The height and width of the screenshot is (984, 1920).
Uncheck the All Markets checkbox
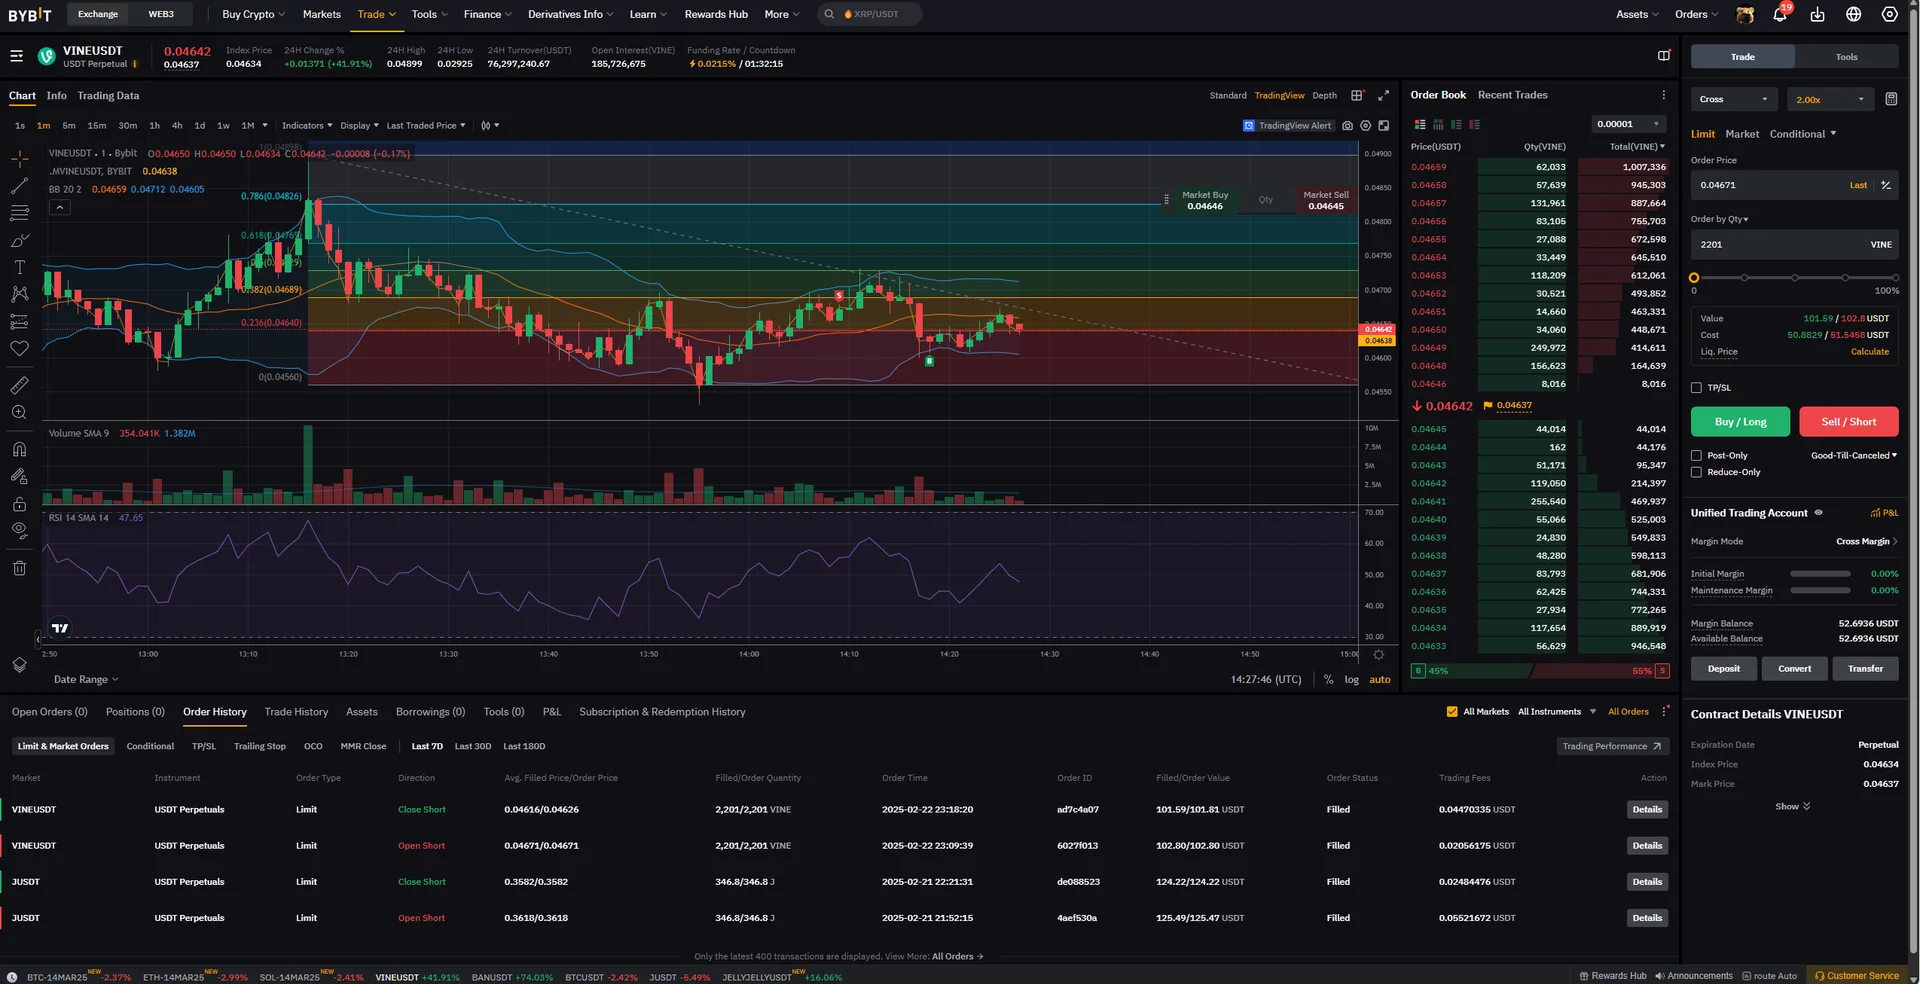pyautogui.click(x=1452, y=712)
